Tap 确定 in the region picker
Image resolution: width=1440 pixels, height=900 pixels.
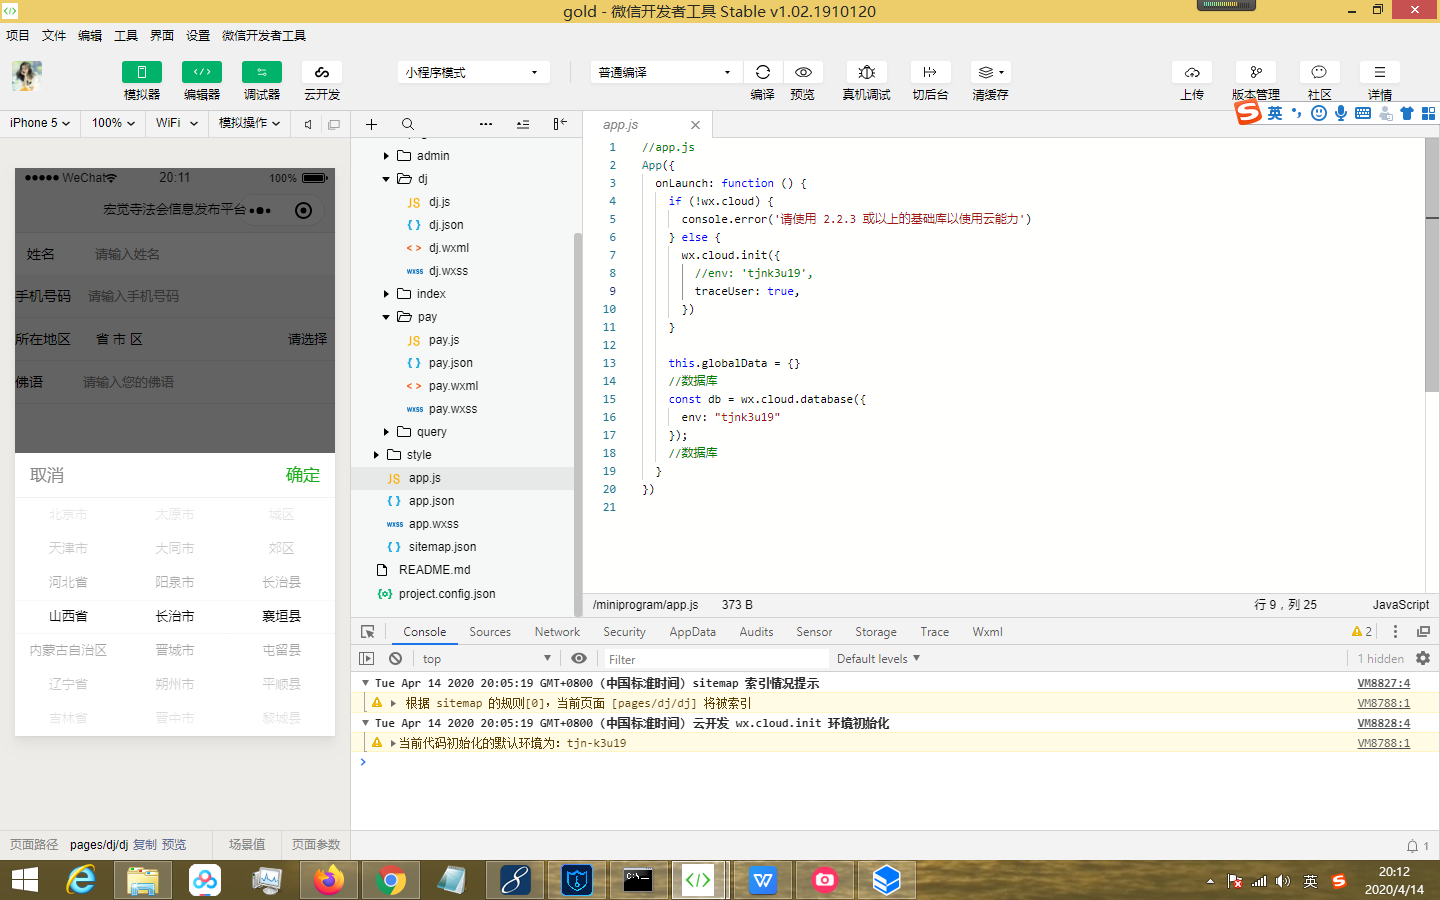coord(303,475)
